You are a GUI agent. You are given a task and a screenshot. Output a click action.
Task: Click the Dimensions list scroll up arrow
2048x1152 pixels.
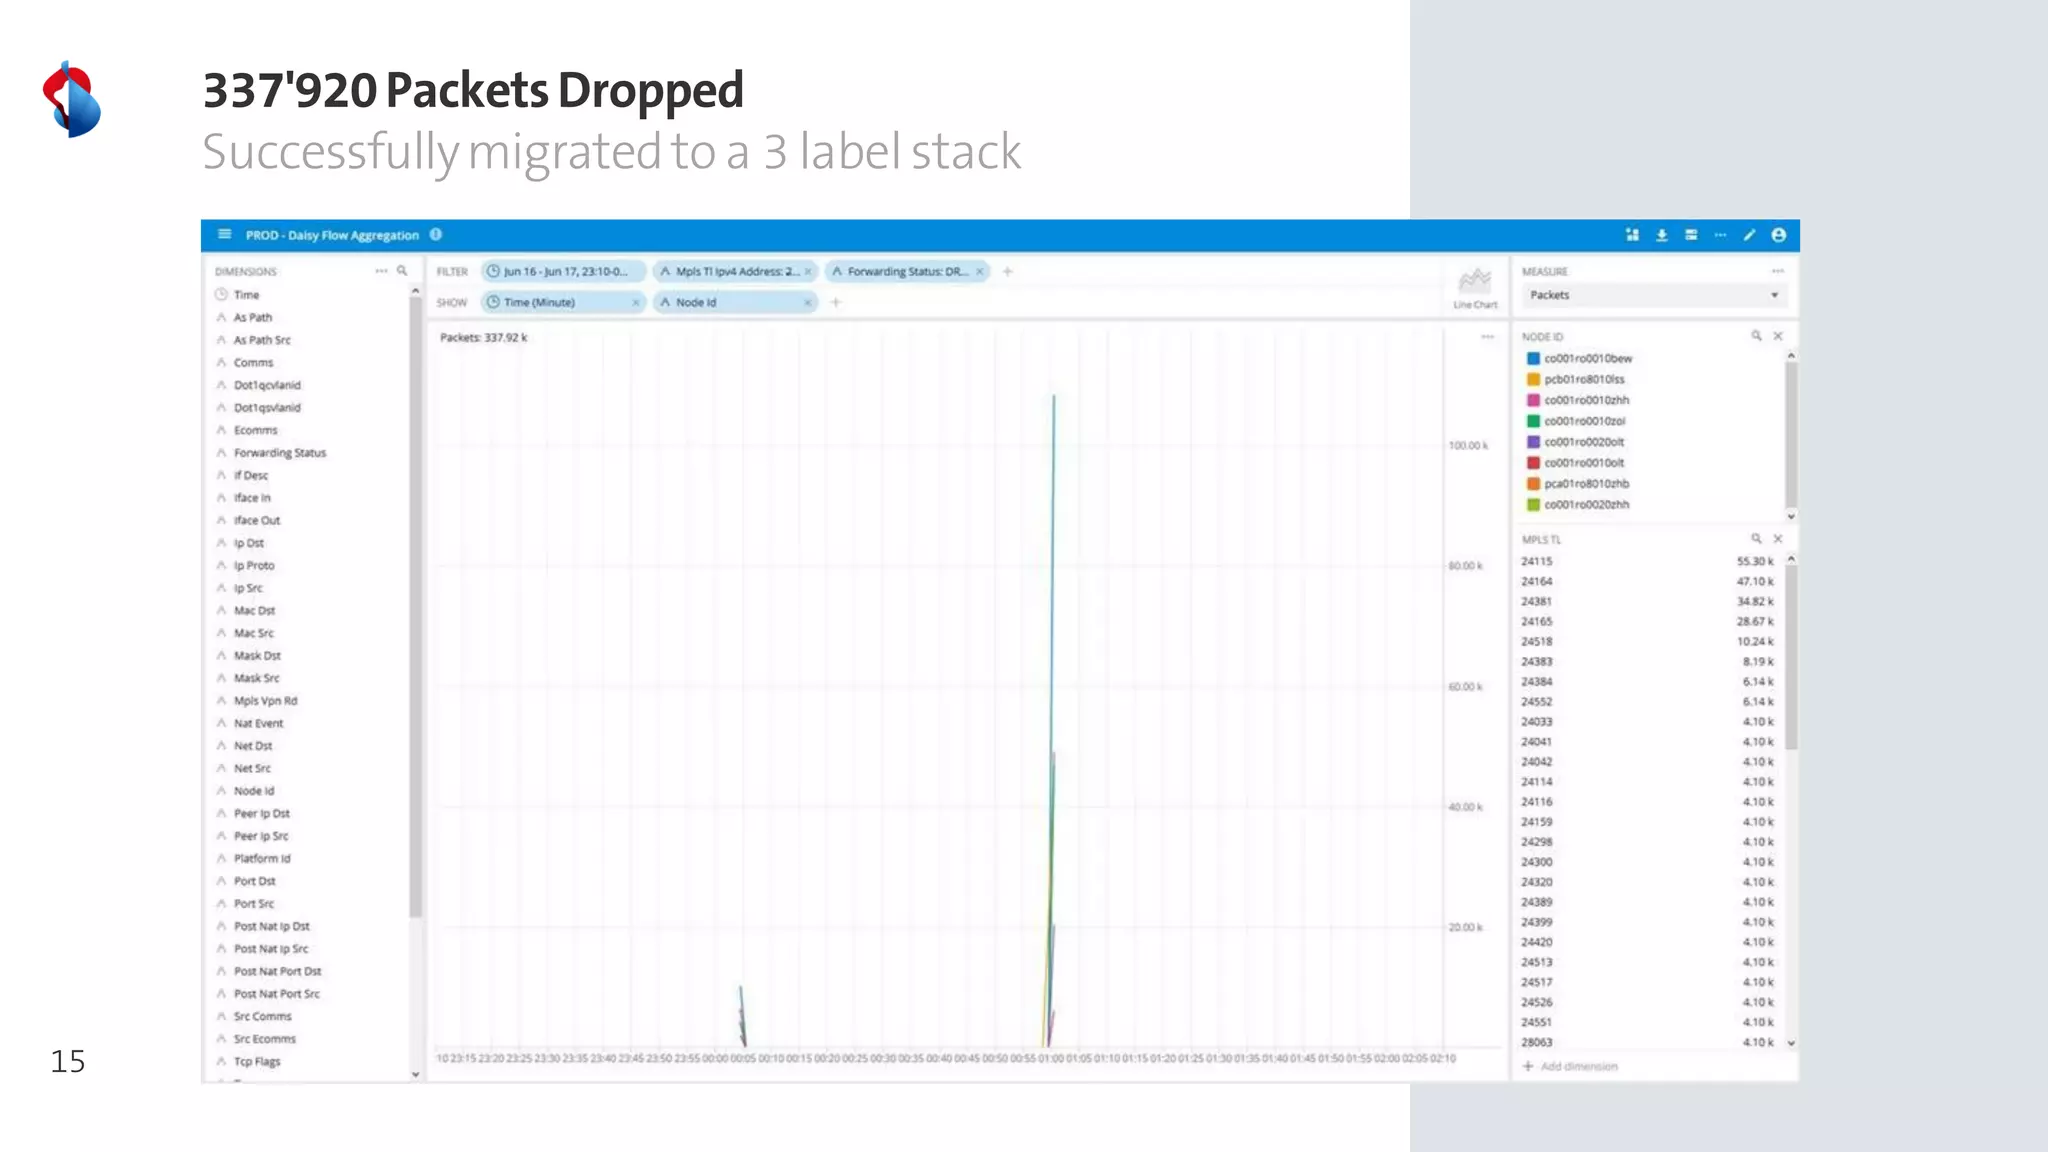point(415,291)
